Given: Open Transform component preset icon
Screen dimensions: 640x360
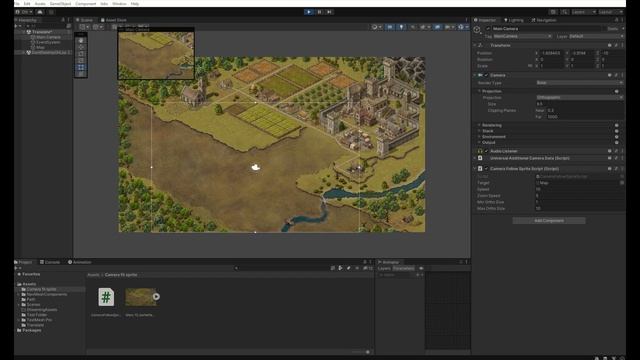Looking at the screenshot, I should coord(616,45).
